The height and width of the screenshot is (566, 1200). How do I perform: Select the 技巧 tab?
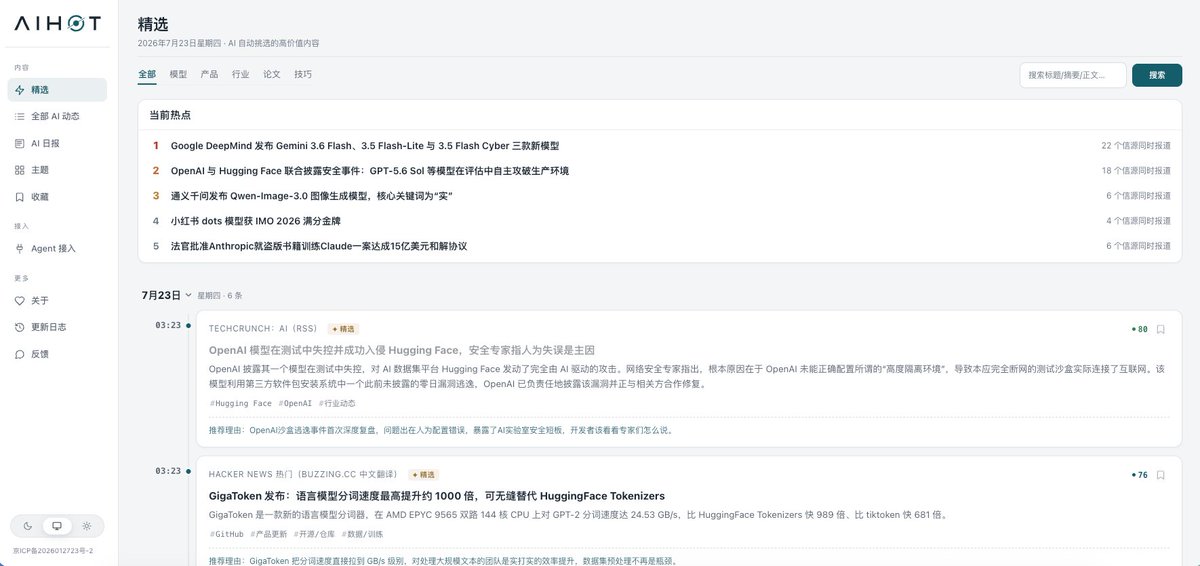click(303, 74)
